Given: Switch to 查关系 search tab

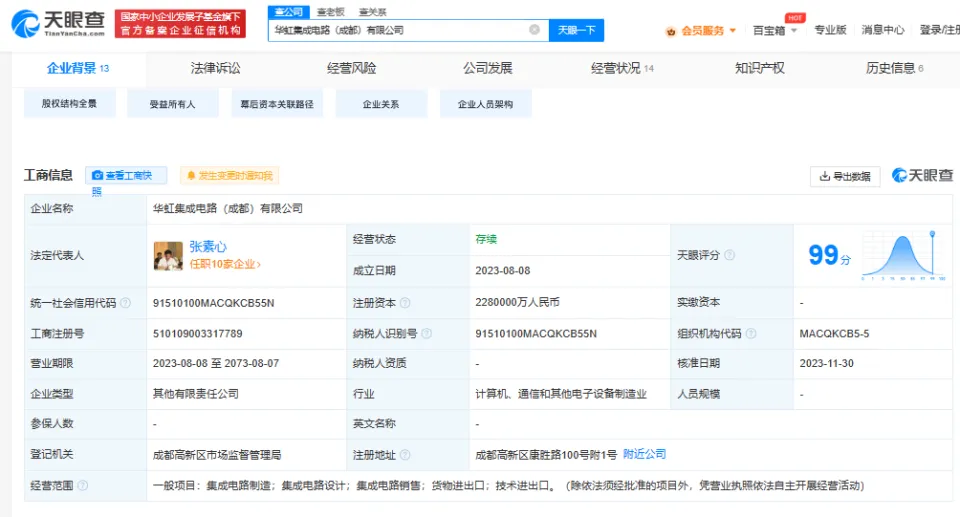Looking at the screenshot, I should pos(372,12).
